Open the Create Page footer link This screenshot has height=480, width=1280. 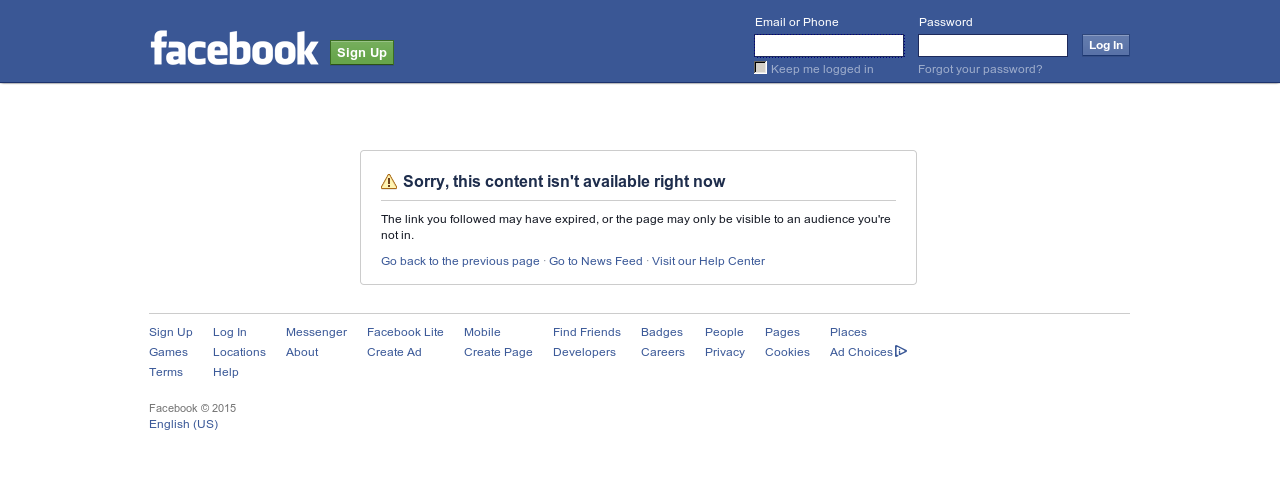point(498,352)
